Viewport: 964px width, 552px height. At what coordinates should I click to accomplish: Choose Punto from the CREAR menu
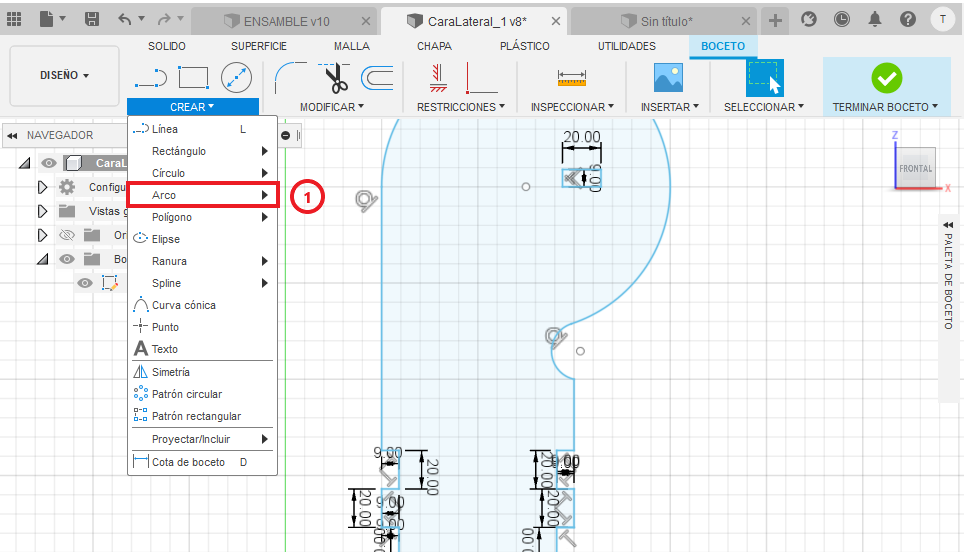click(202, 327)
